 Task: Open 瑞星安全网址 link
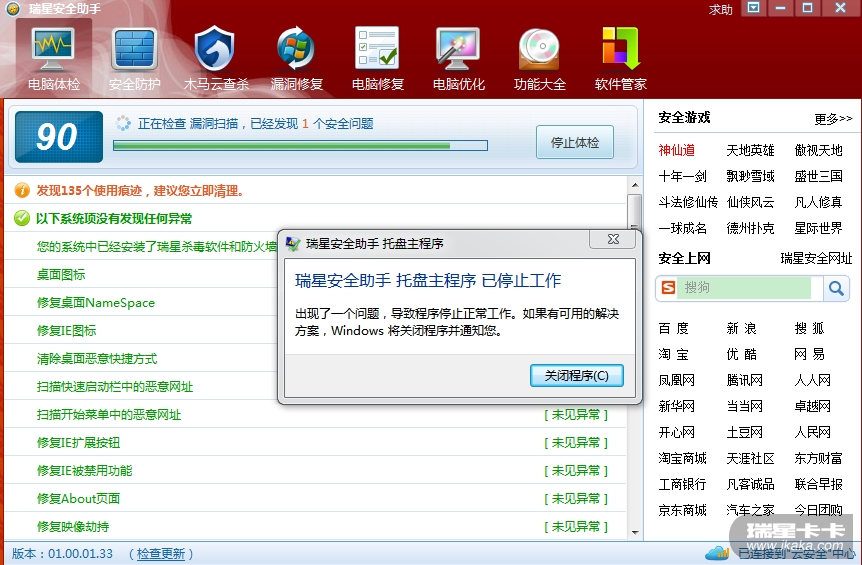pyautogui.click(x=816, y=258)
